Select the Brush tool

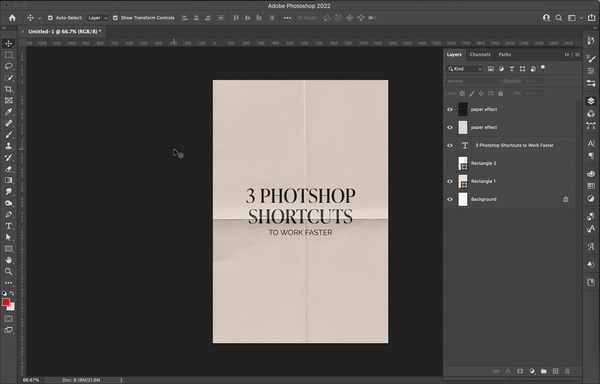tap(8, 135)
